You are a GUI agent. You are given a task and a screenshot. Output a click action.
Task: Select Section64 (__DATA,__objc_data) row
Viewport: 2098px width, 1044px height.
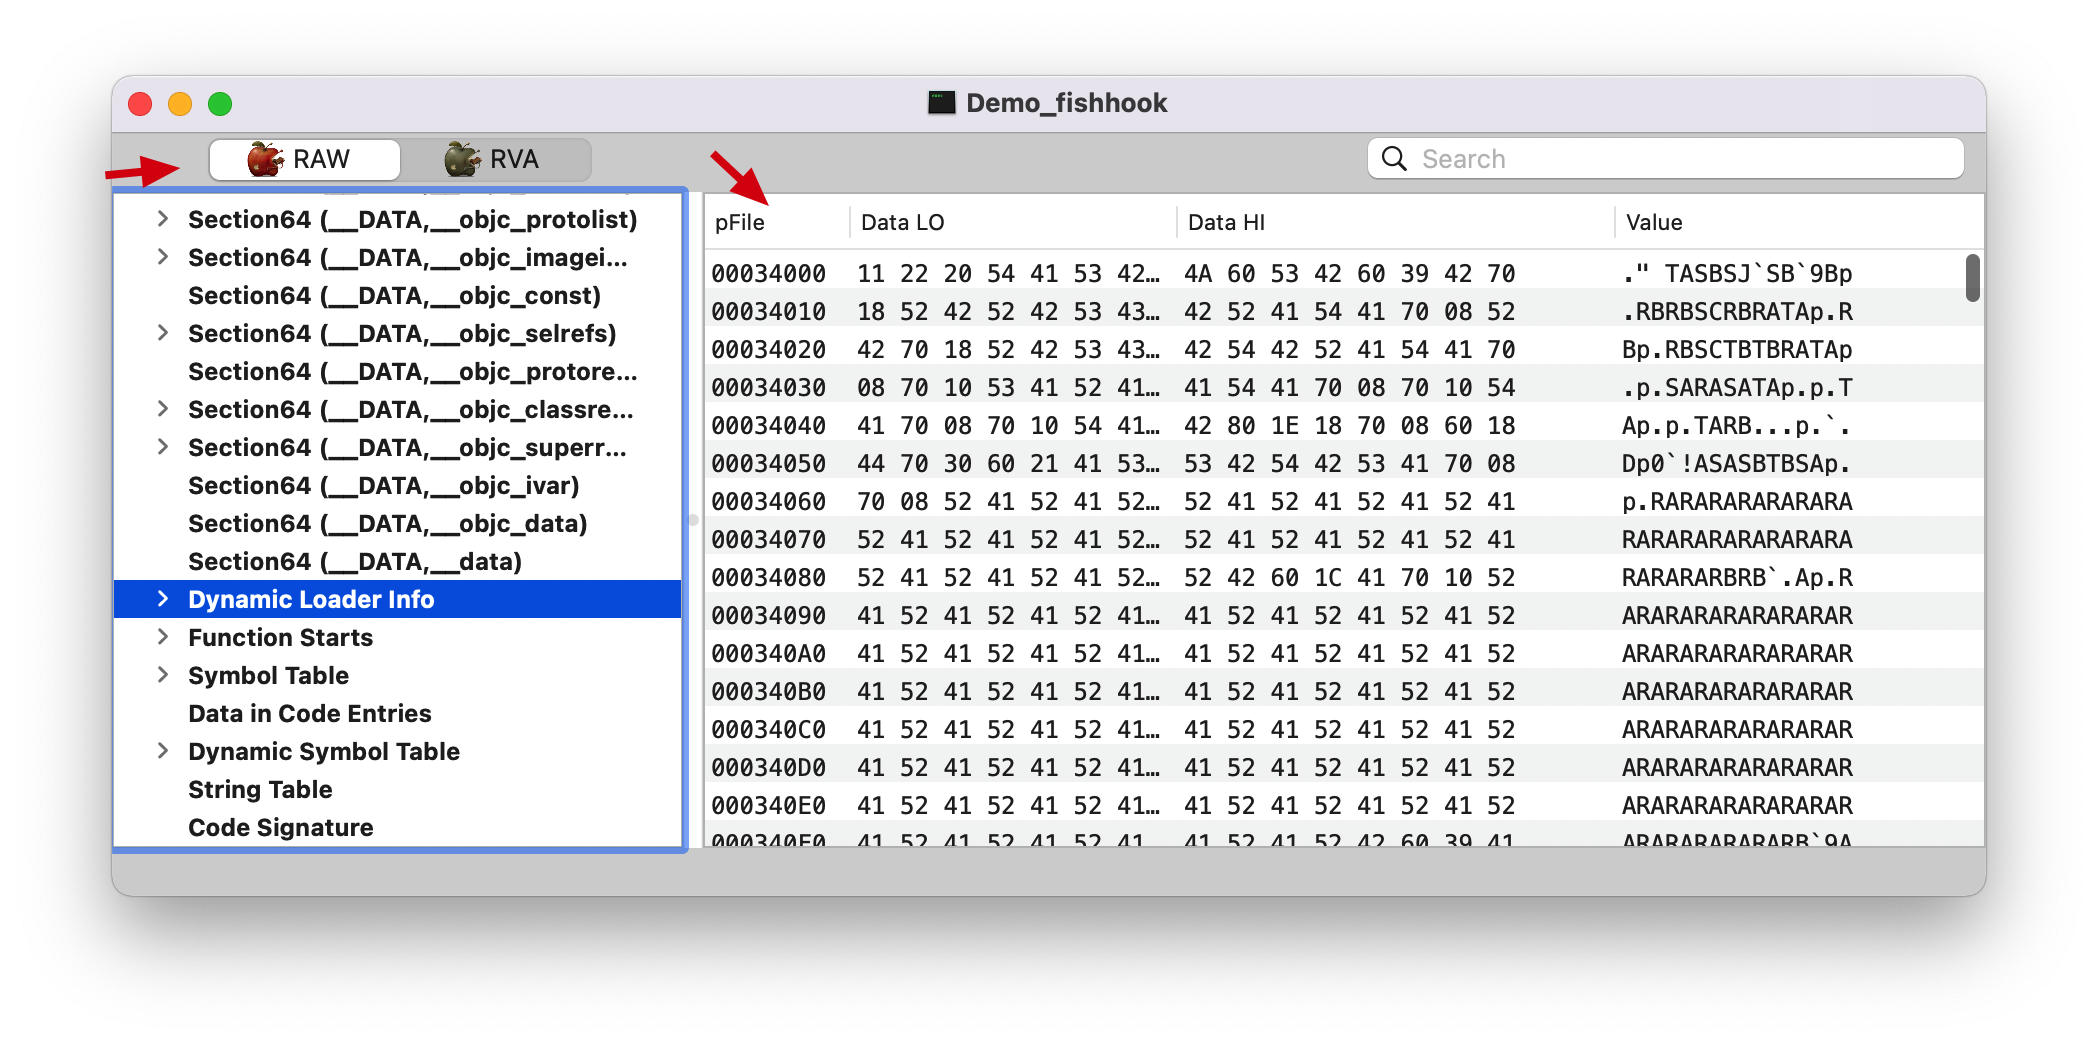point(398,523)
